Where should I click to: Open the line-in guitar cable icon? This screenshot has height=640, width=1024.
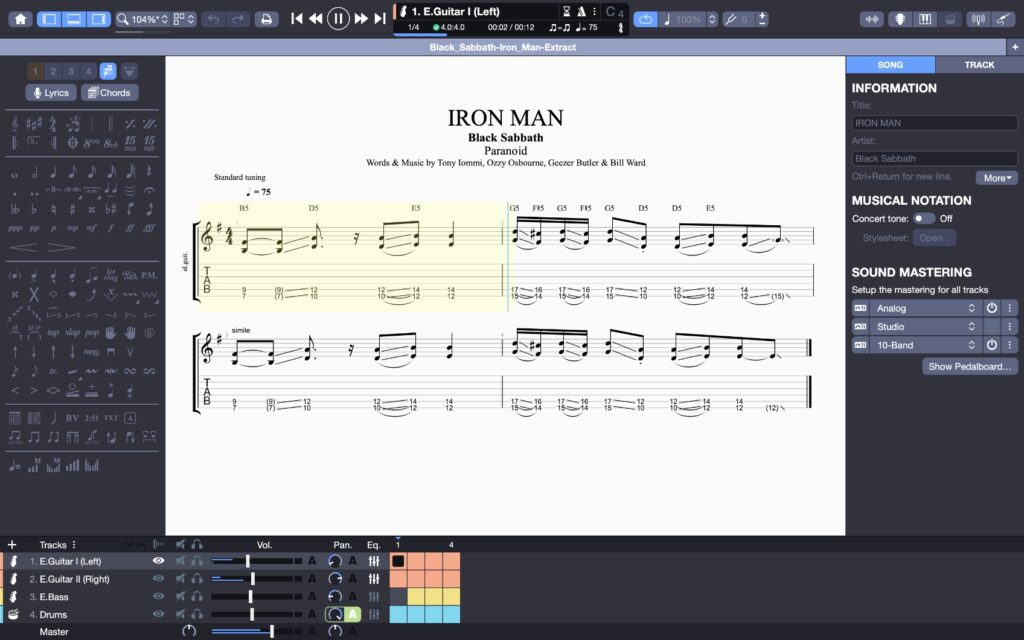point(1002,19)
